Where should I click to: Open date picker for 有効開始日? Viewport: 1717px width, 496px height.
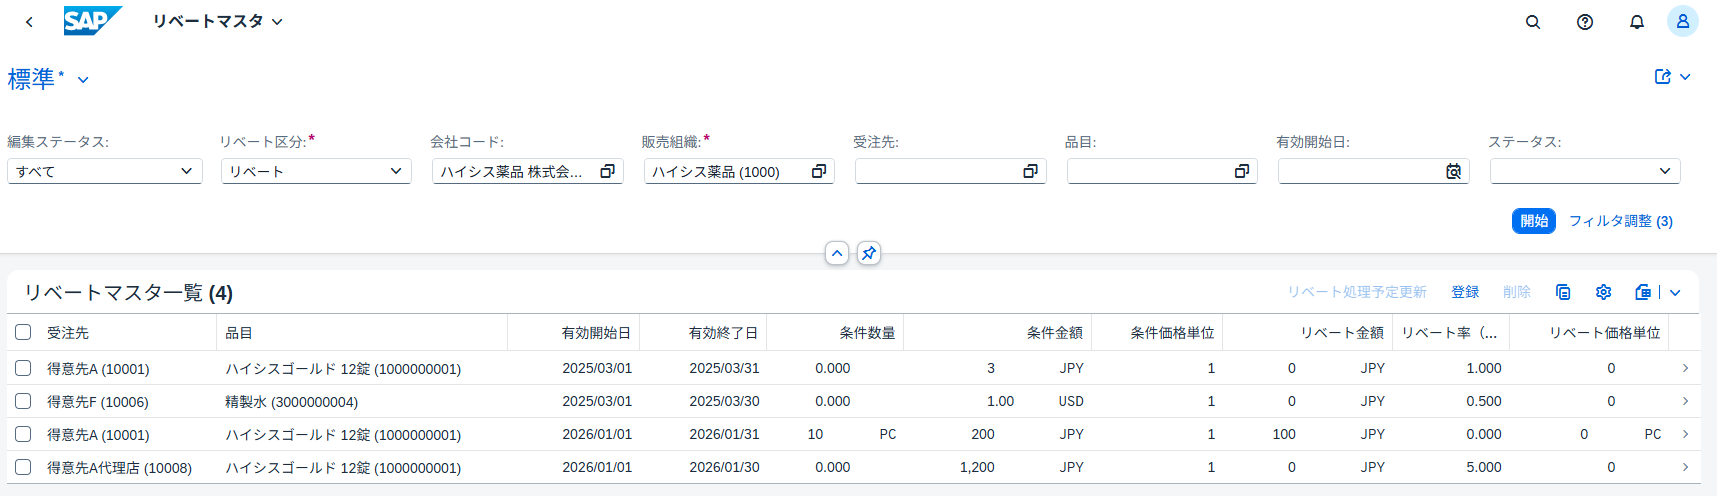1454,172
